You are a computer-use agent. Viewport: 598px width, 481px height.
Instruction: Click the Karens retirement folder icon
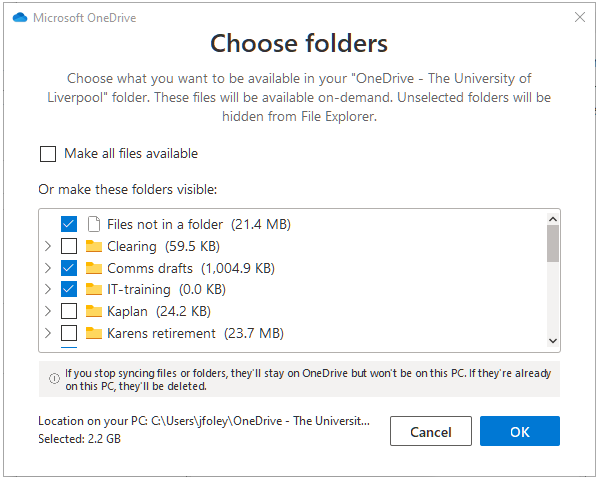click(x=94, y=333)
